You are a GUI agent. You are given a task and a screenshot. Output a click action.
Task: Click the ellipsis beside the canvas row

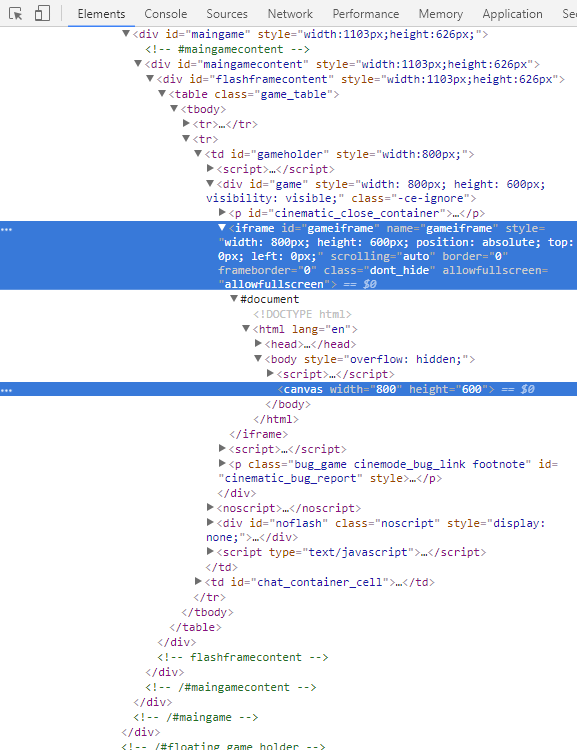point(6,390)
